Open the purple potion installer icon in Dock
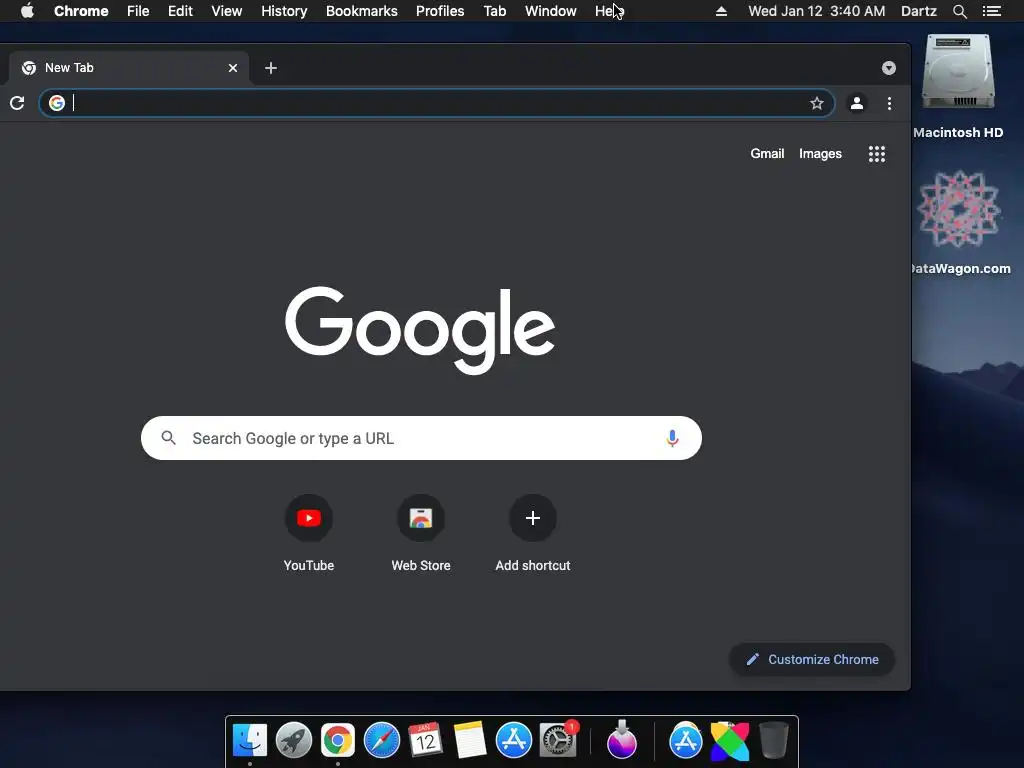Image resolution: width=1024 pixels, height=768 pixels. tap(622, 741)
